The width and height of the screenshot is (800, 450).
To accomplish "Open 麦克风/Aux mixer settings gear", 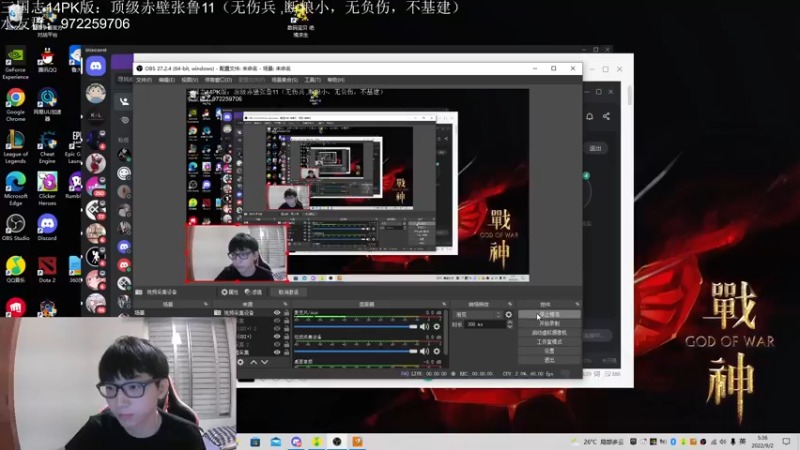I will [x=437, y=327].
